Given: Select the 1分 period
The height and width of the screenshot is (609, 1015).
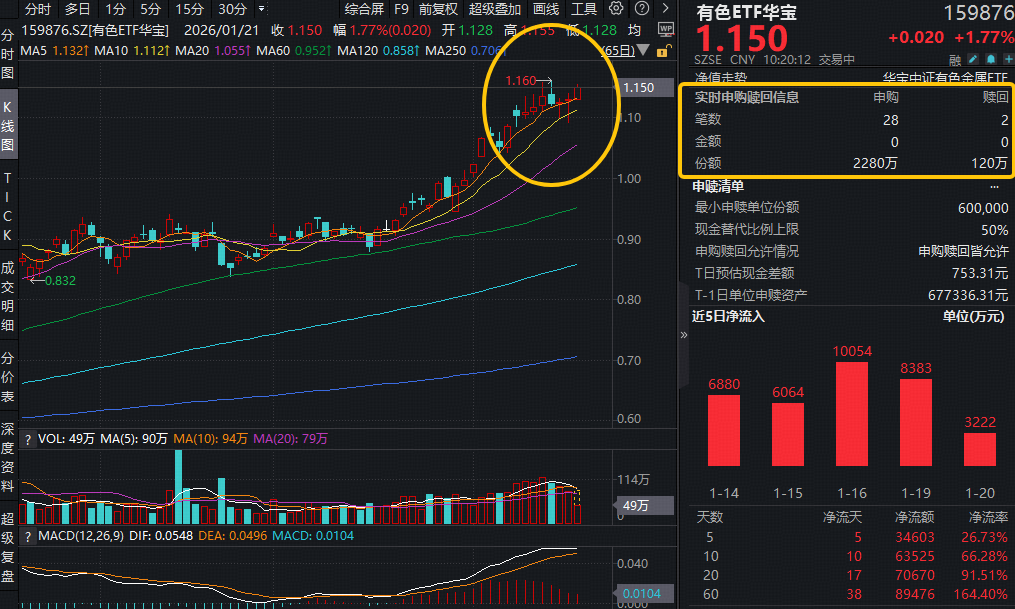Looking at the screenshot, I should coord(115,9).
